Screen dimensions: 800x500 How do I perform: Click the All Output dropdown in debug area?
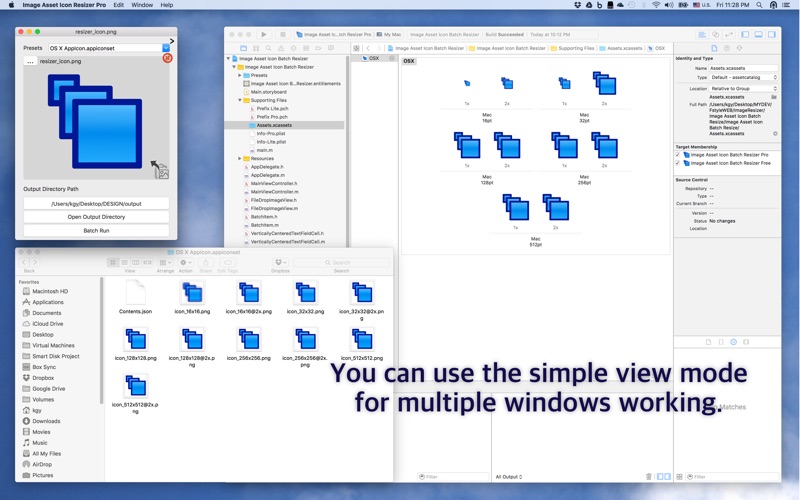(x=509, y=477)
